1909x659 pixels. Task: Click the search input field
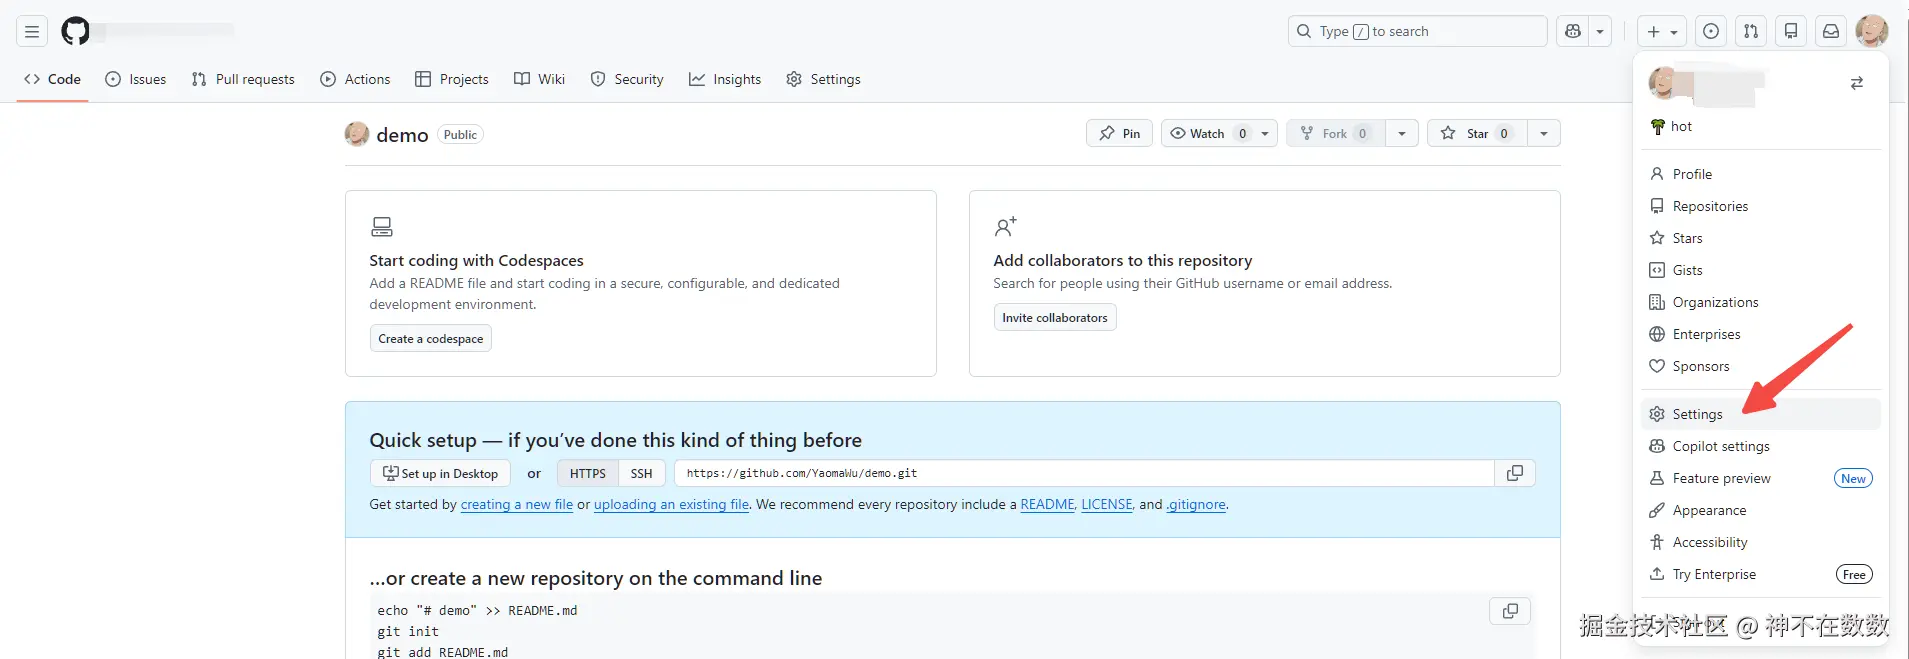1417,32
